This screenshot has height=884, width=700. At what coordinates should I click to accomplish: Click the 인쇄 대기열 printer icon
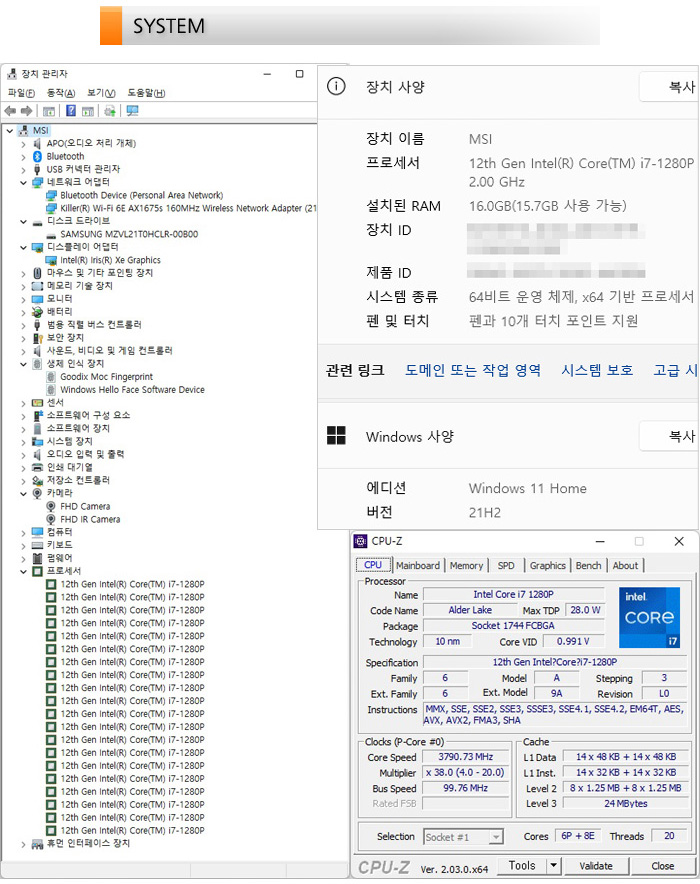[x=37, y=467]
